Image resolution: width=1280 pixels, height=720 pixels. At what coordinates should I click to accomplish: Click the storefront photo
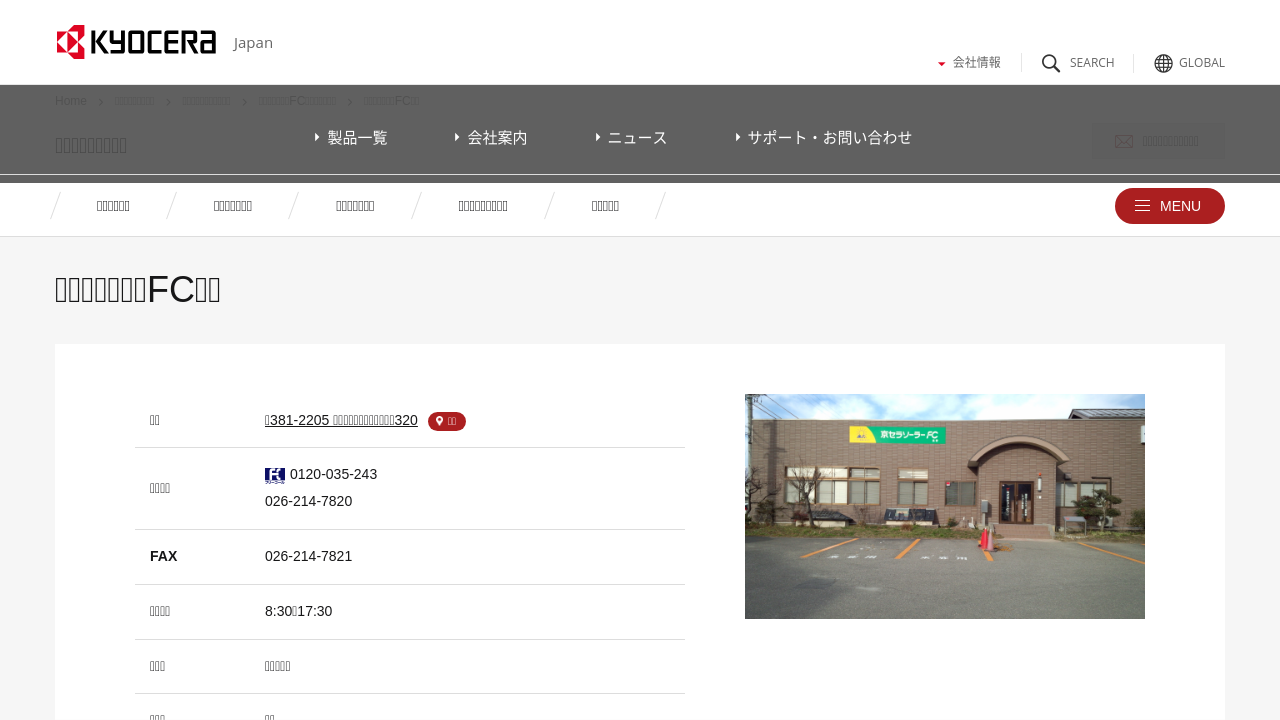tap(944, 506)
